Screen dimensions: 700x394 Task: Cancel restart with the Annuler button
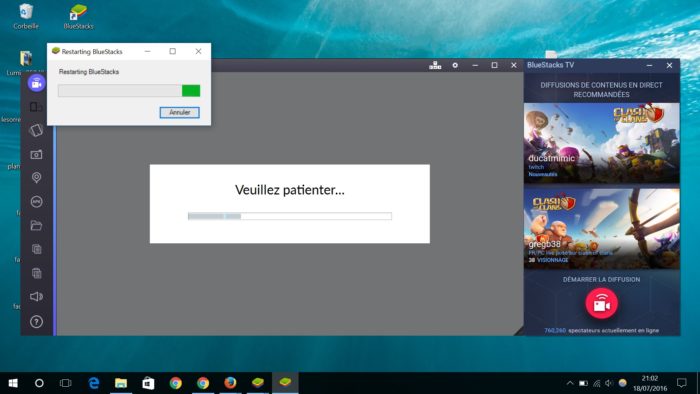179,112
